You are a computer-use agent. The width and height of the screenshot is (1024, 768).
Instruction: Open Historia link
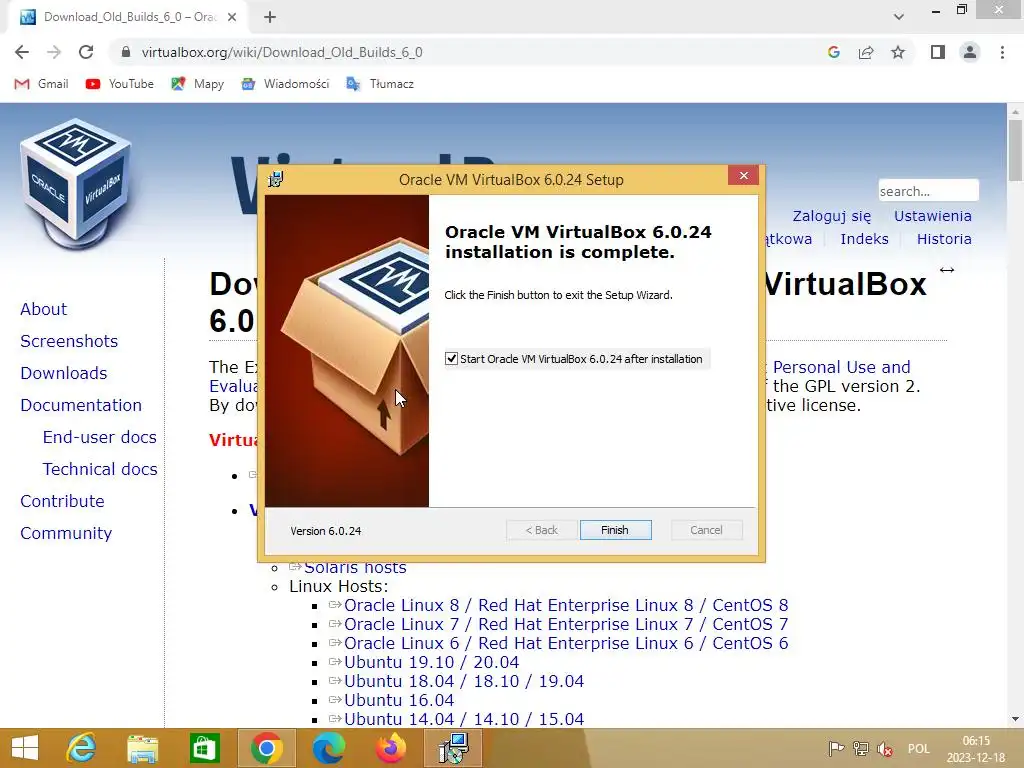pyautogui.click(x=944, y=239)
